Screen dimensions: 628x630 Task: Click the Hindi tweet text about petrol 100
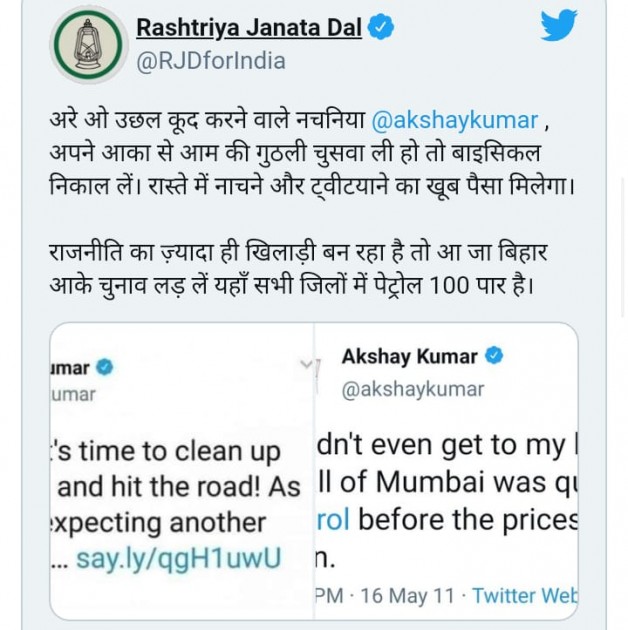(x=298, y=269)
